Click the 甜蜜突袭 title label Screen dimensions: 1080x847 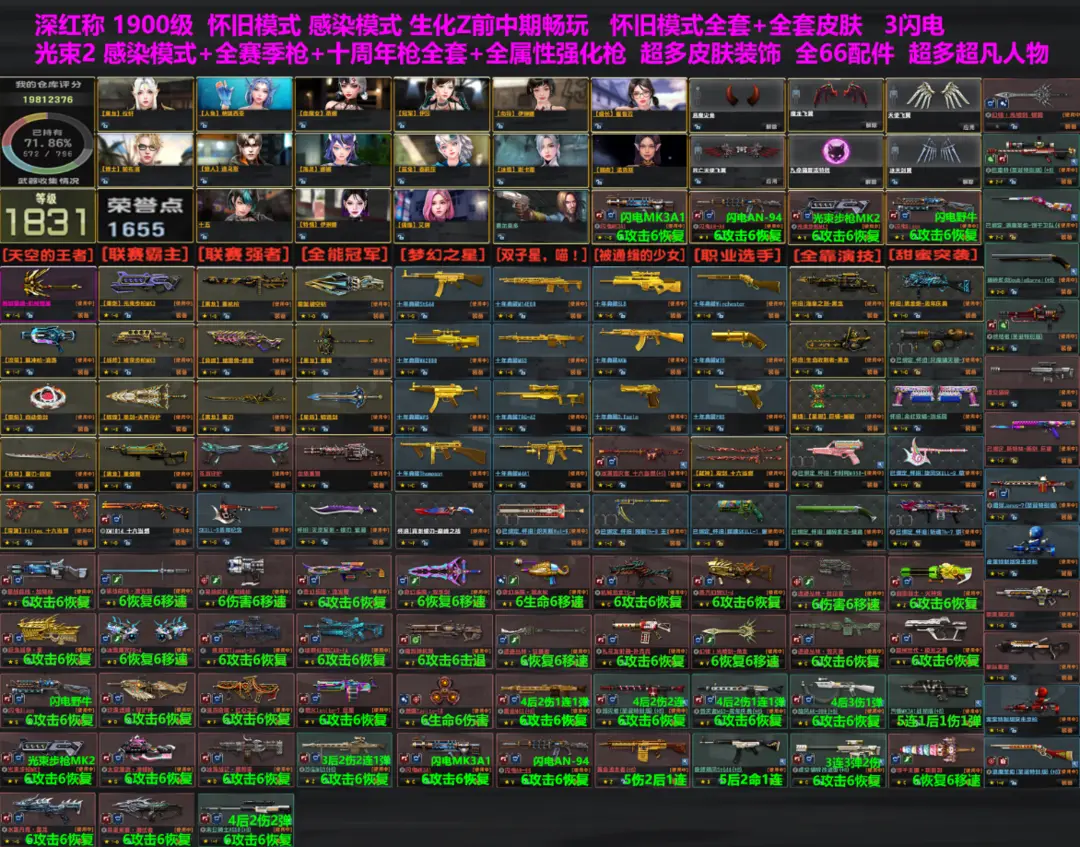tap(933, 255)
